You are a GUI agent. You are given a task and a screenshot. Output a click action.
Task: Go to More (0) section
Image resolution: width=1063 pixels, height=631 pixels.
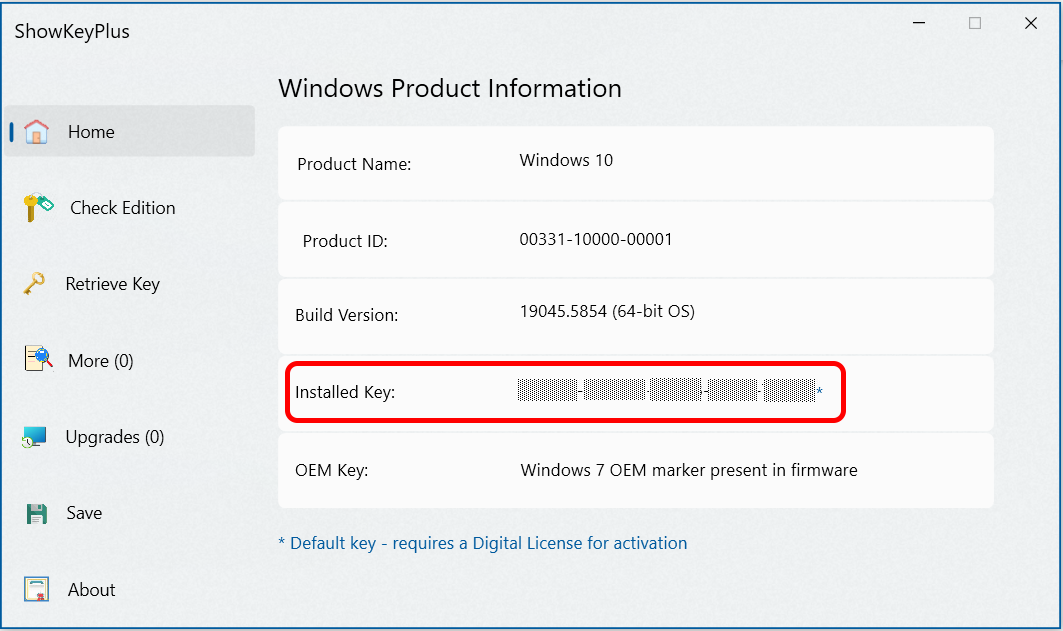click(x=100, y=361)
